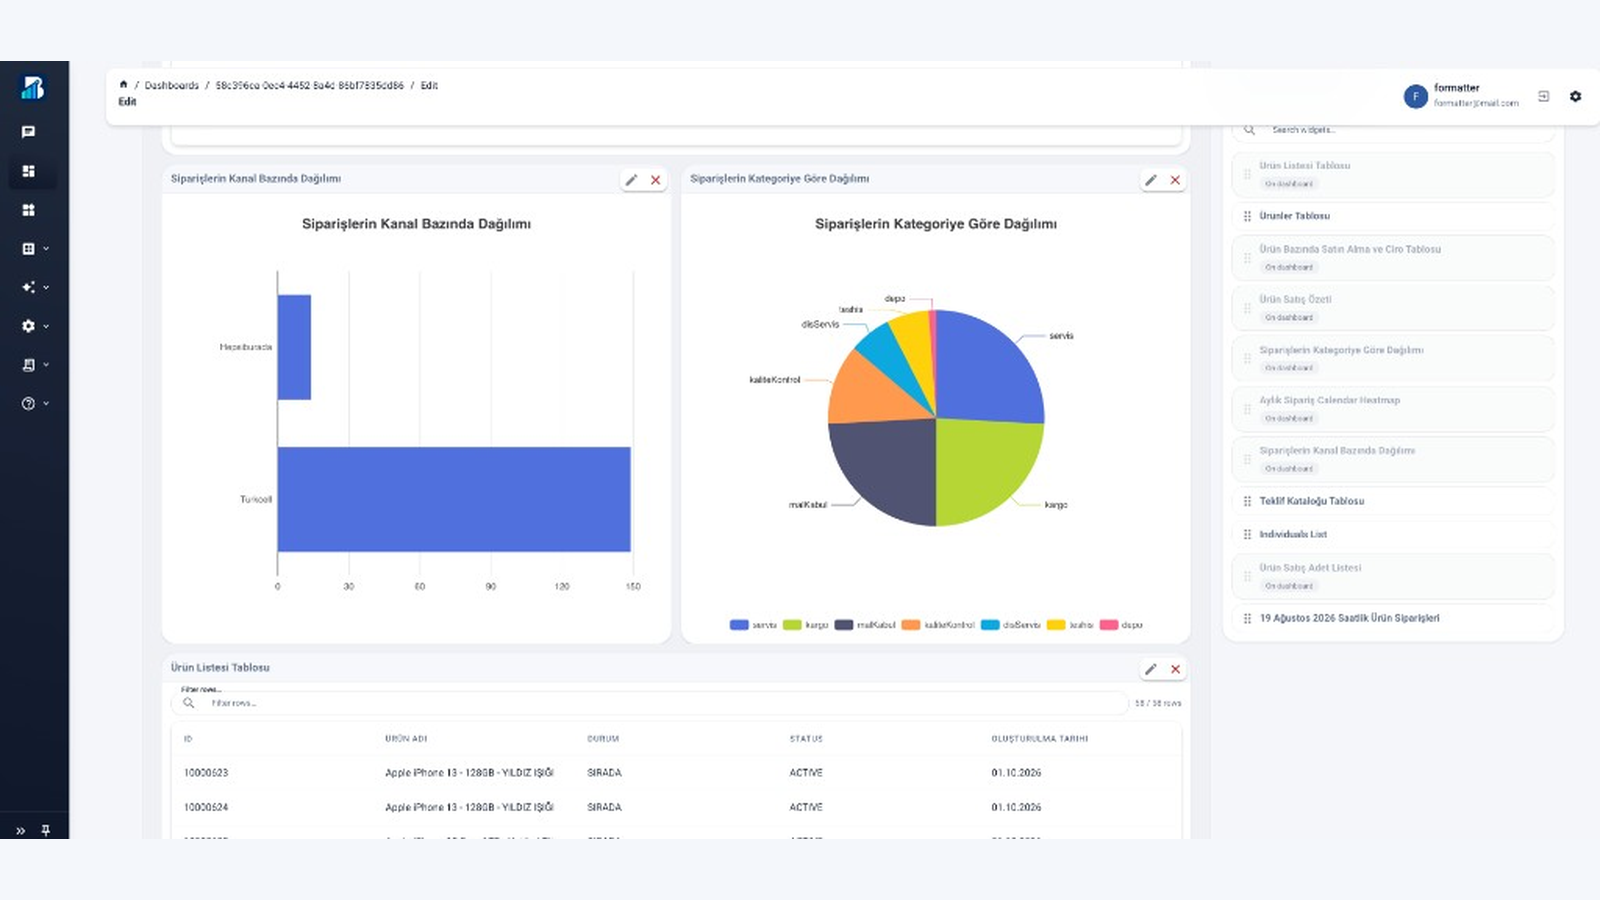This screenshot has height=900, width=1600.
Task: Open the four-squares widgets icon in the sidebar
Action: [28, 210]
